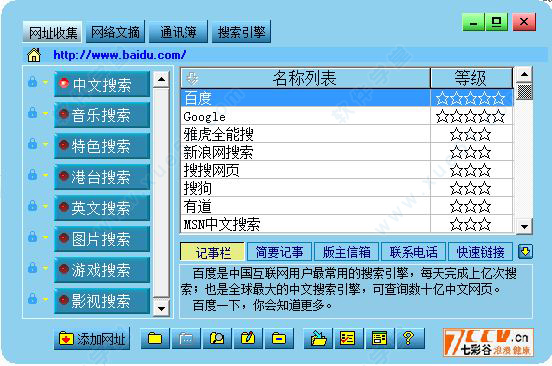Open the yellow arrow dropdown beside 特色搜索

(x=45, y=144)
